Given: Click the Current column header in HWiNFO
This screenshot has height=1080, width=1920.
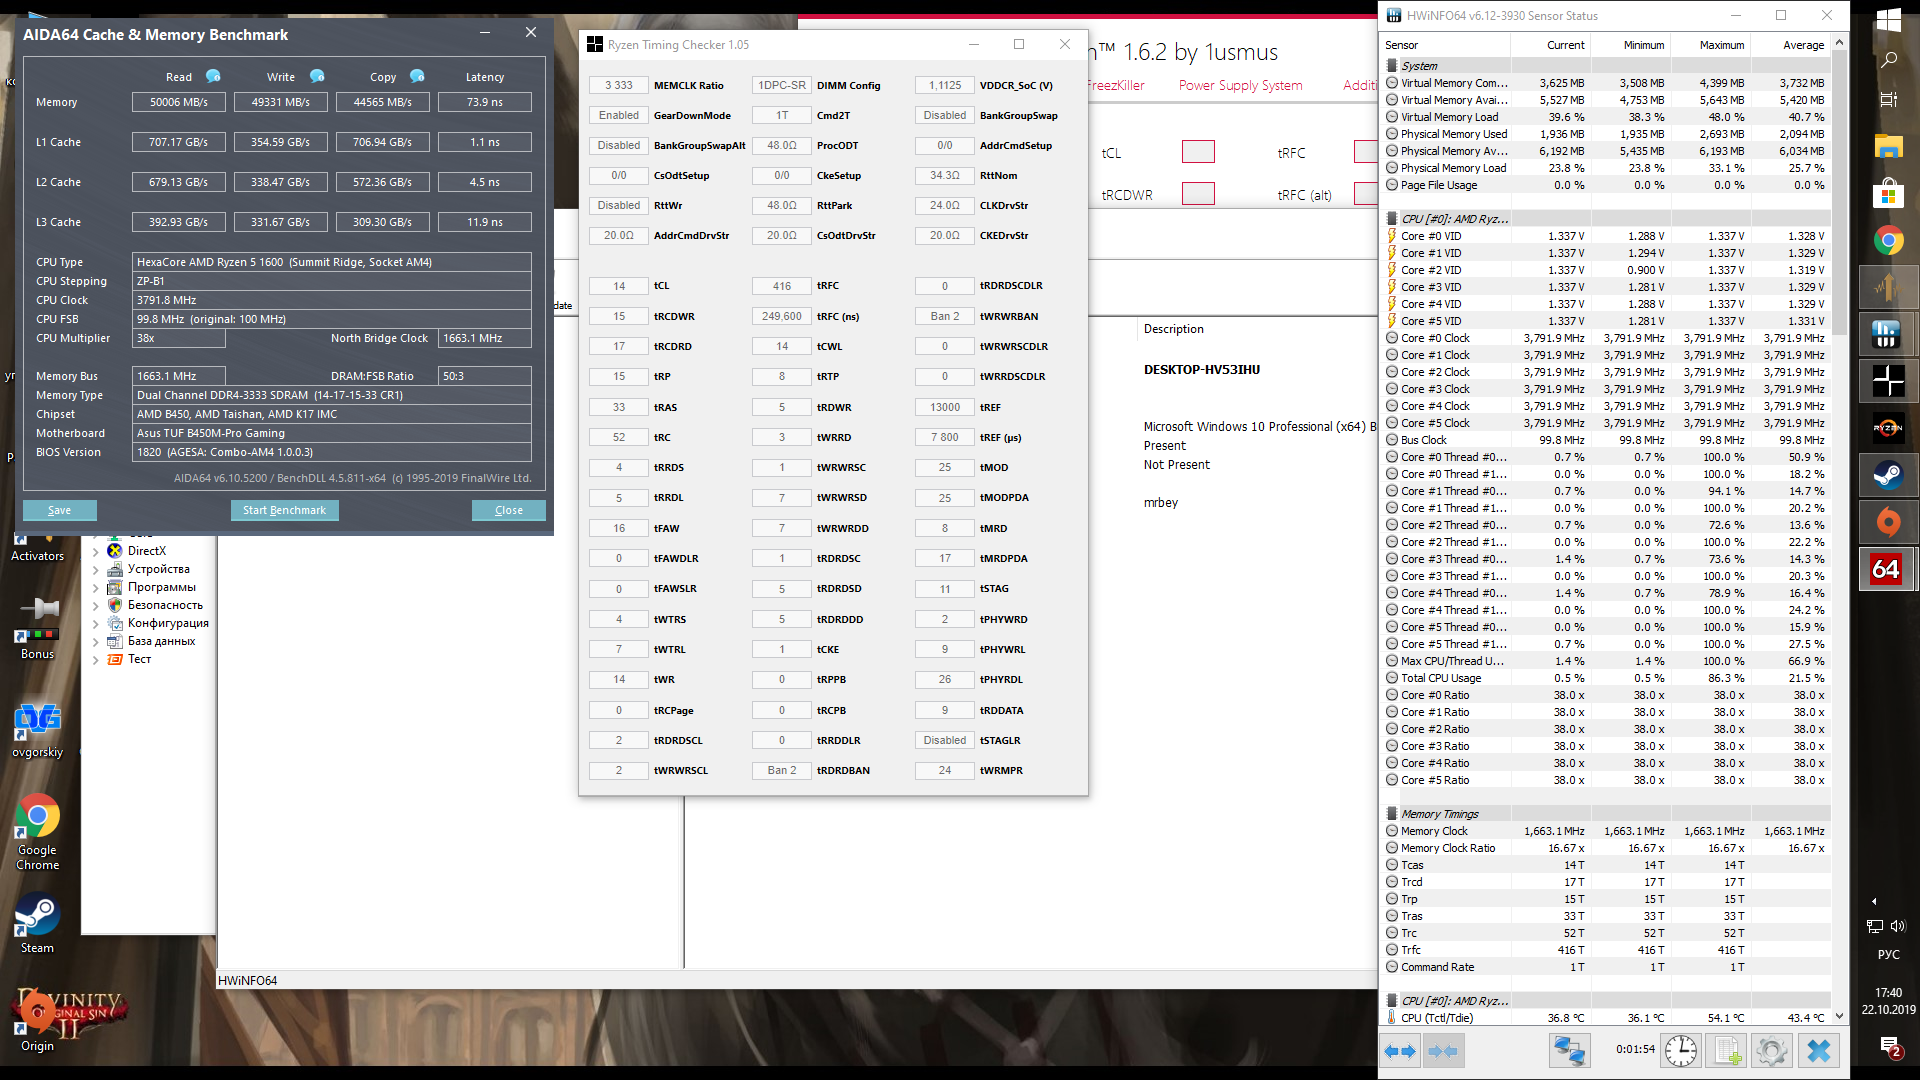Looking at the screenshot, I should pos(1550,45).
